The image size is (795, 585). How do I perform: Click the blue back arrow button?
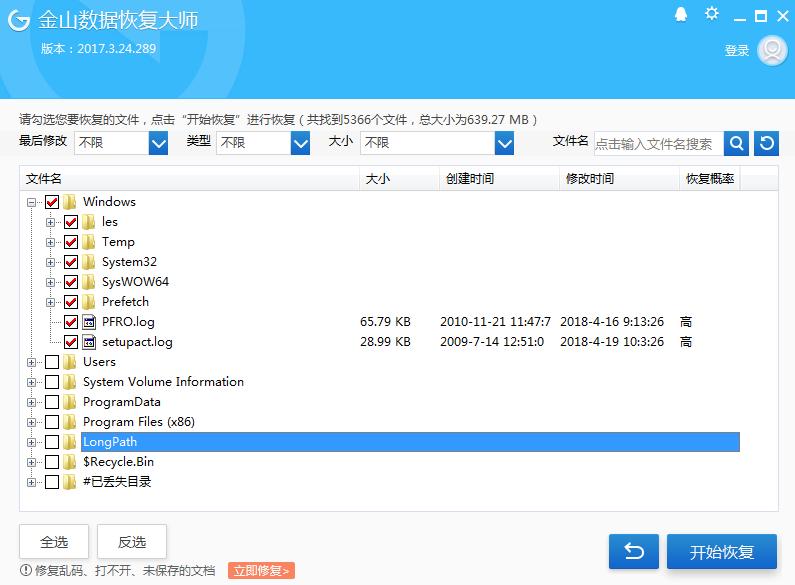pos(634,552)
